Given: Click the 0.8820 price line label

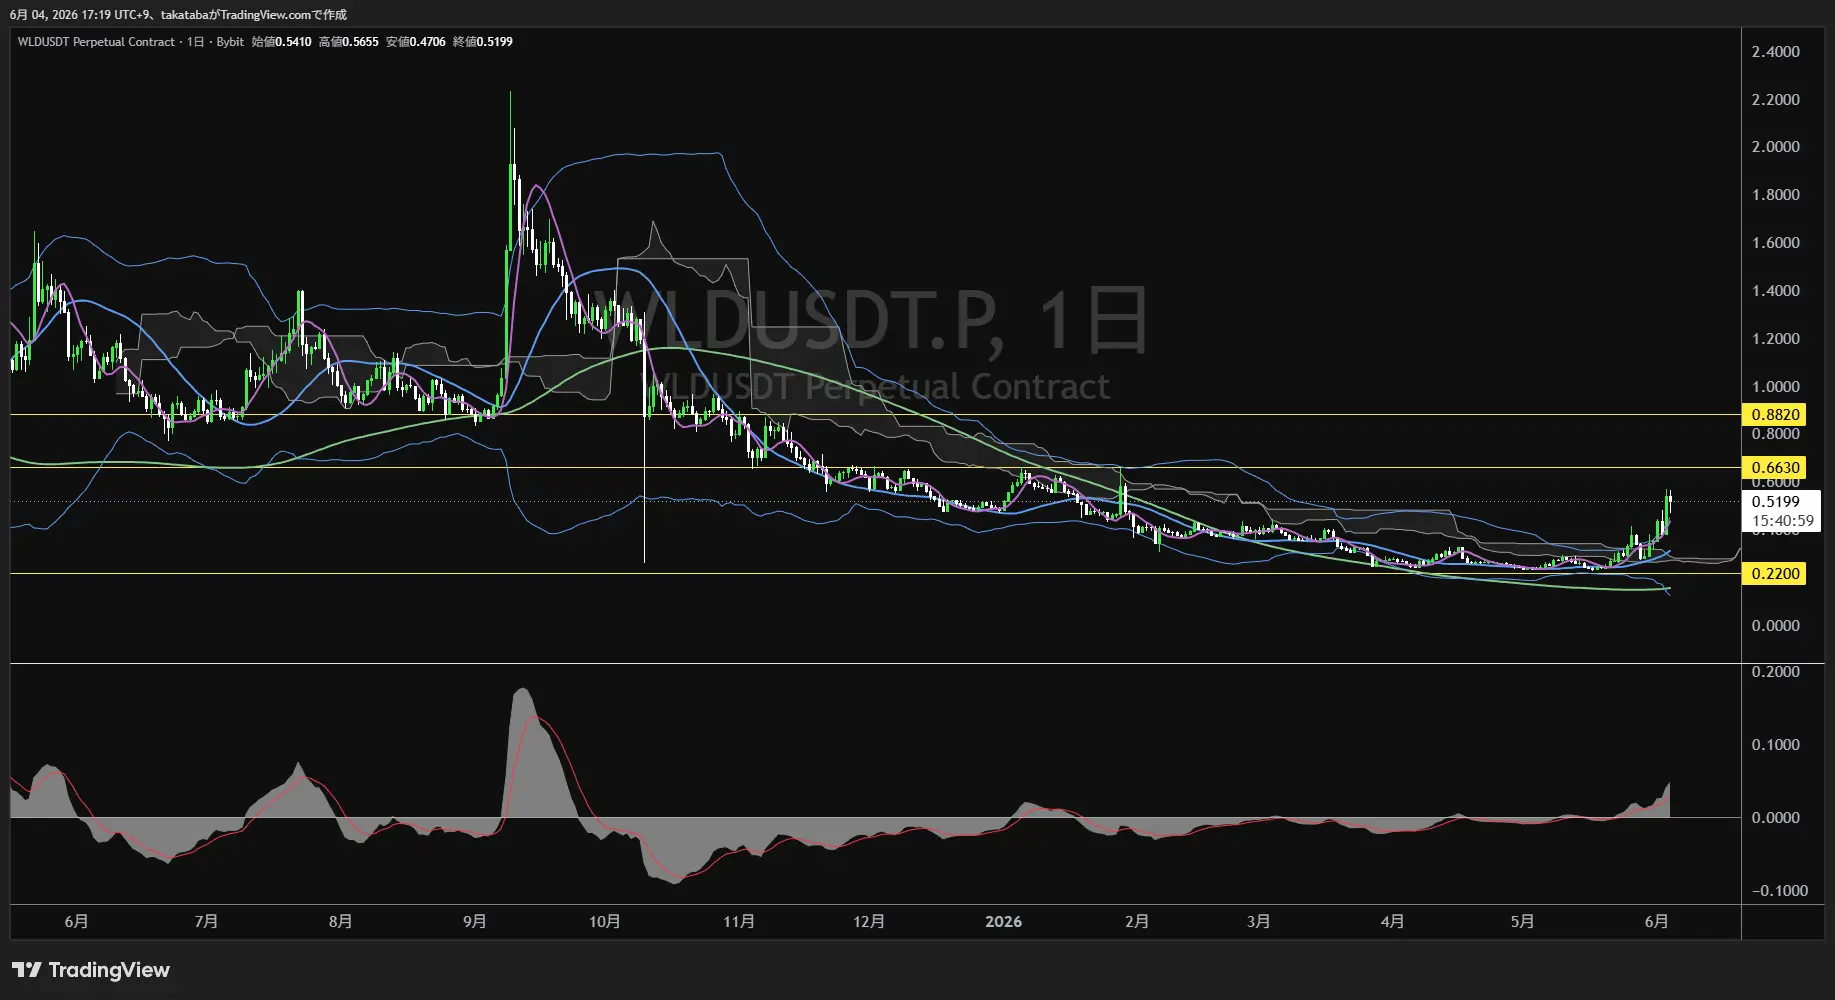Looking at the screenshot, I should pyautogui.click(x=1775, y=414).
